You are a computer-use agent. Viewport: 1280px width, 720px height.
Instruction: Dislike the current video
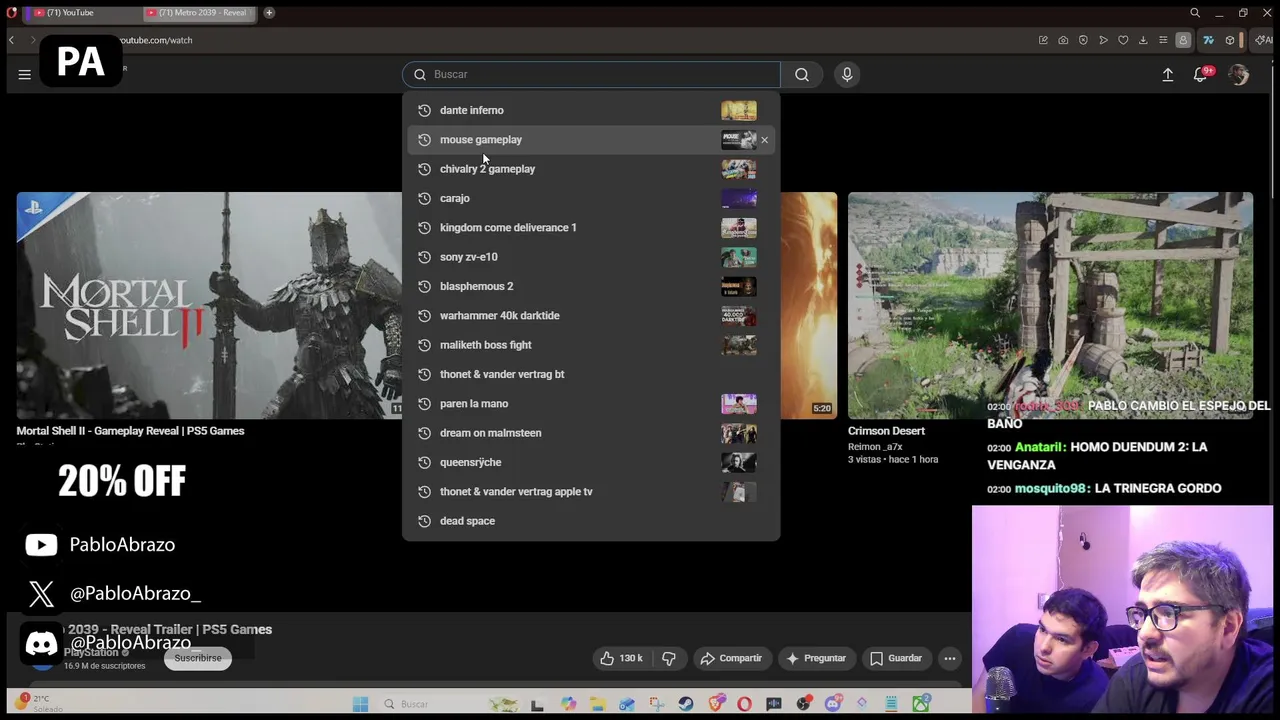pos(669,658)
